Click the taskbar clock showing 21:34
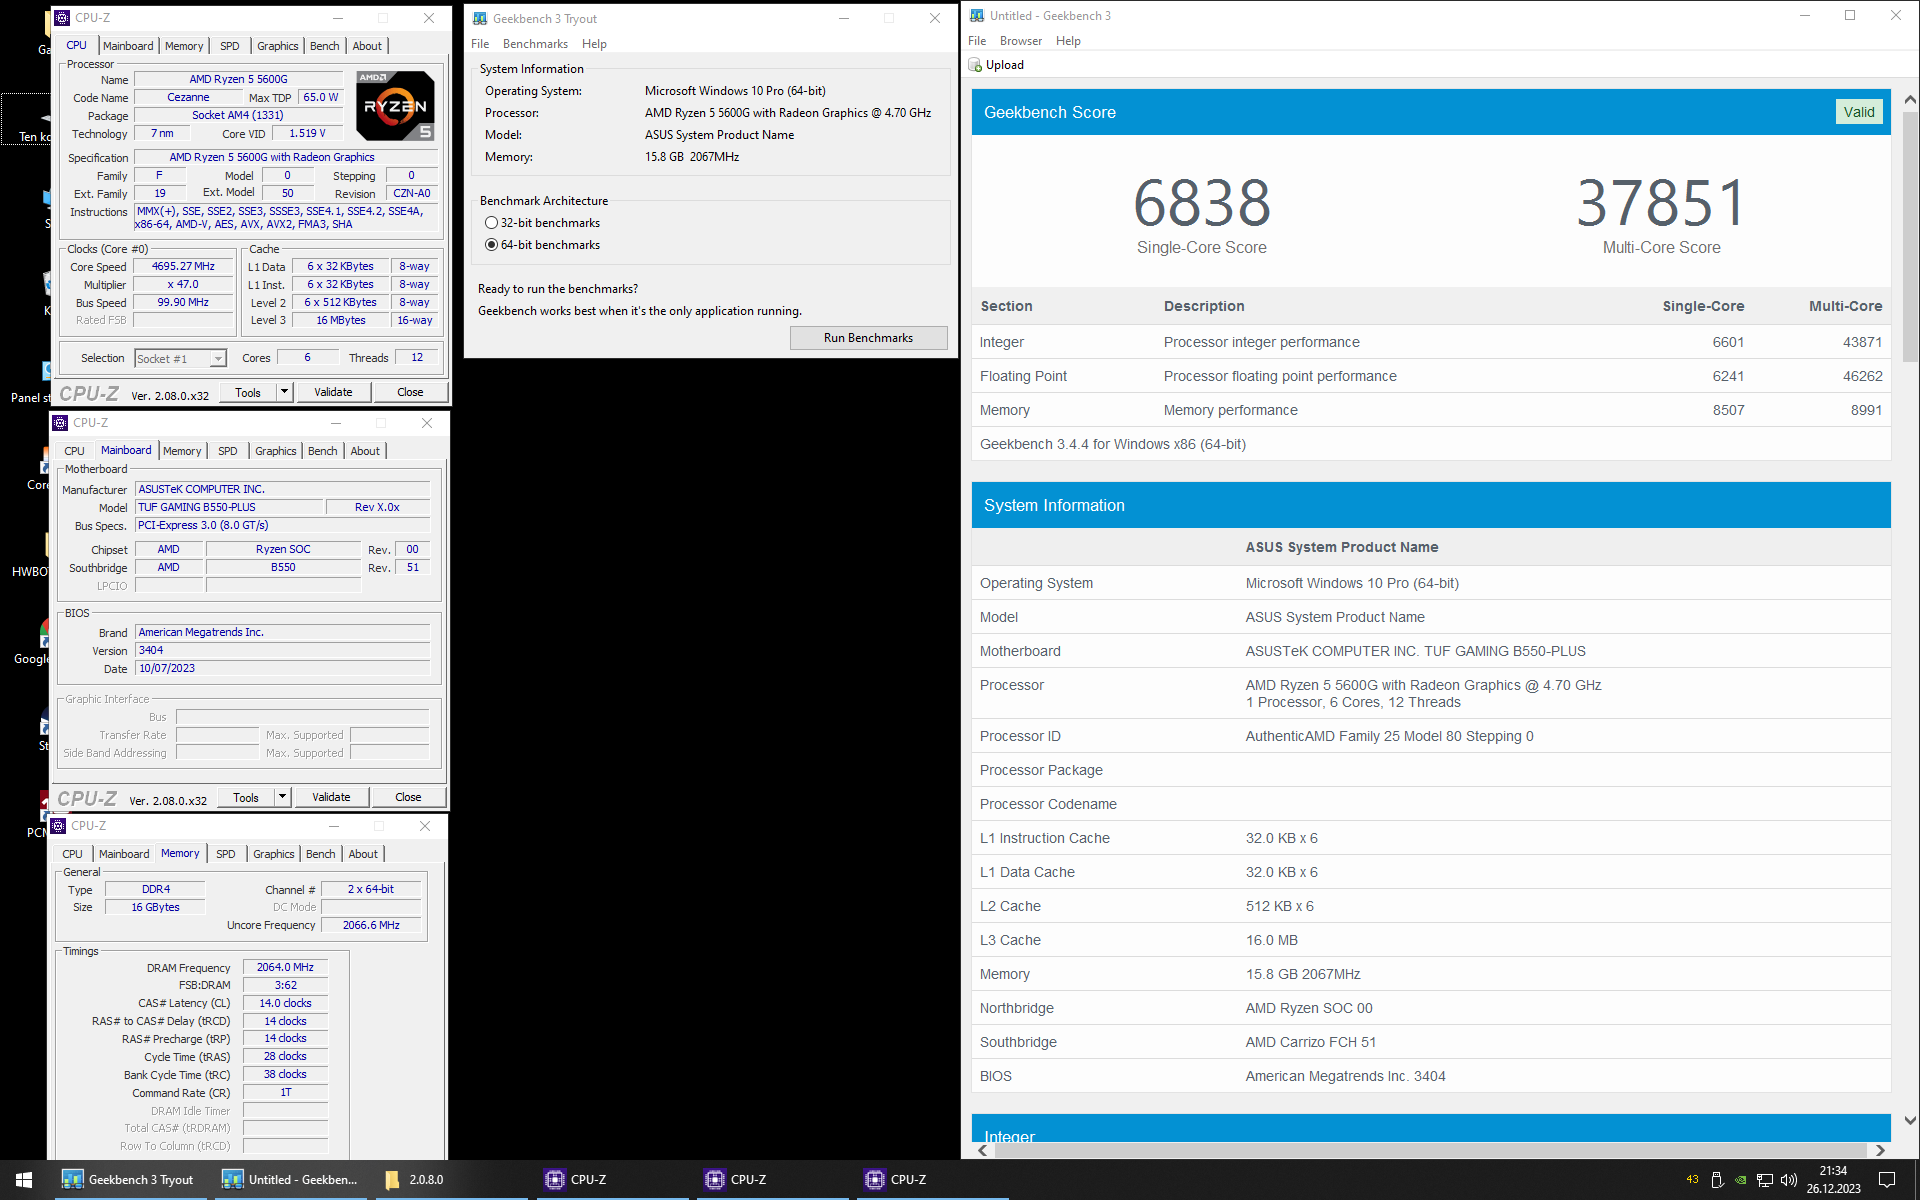 pos(1833,1180)
